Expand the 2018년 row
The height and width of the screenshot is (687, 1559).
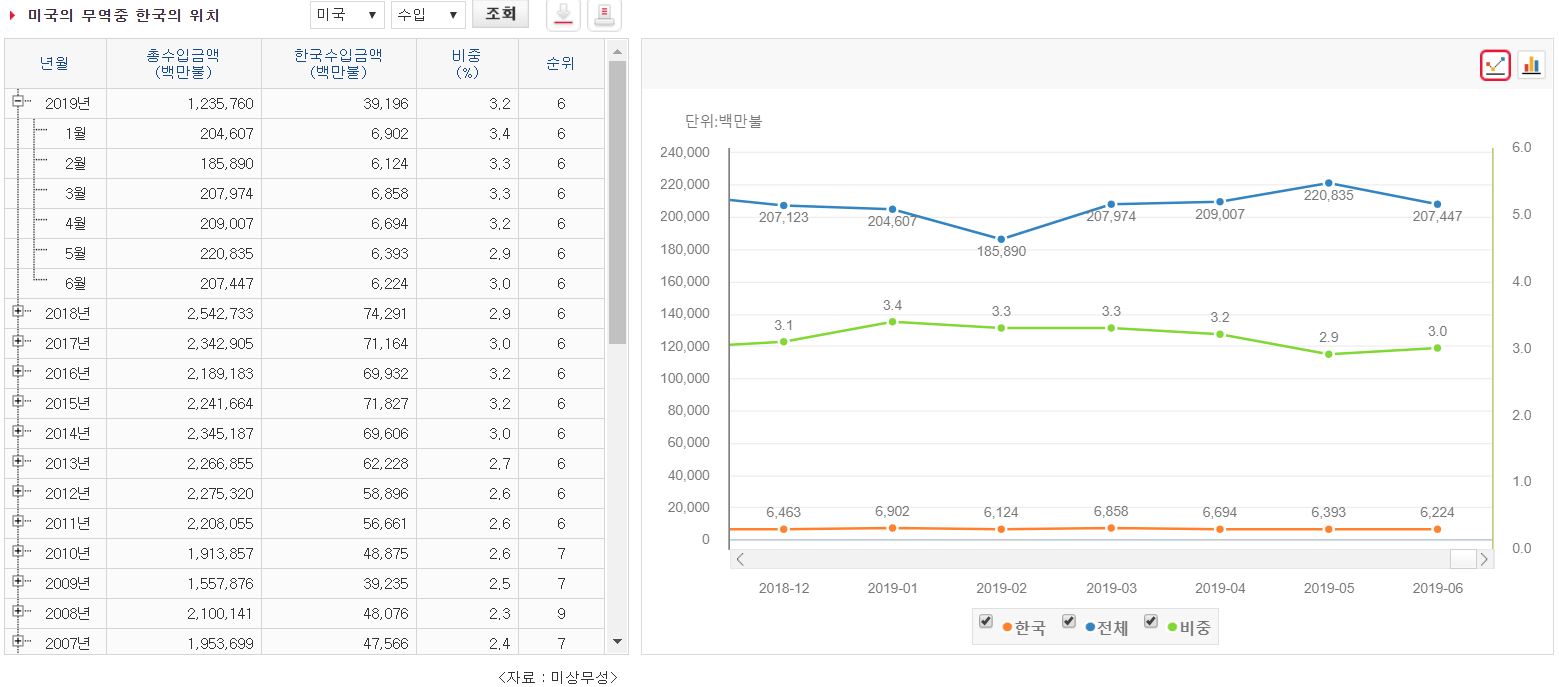[17, 311]
